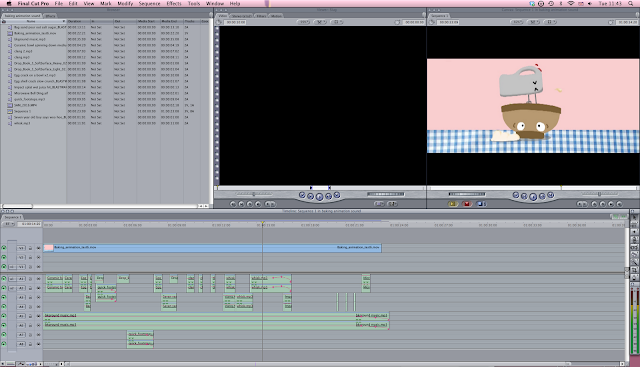The height and width of the screenshot is (367, 640).
Task: Switch to the Effects tab in Browser
Action: [50, 16]
